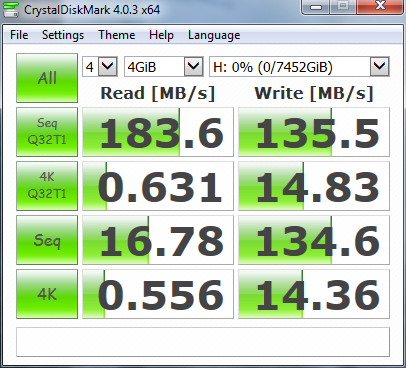Select the 134.6 Seq write result

pyautogui.click(x=314, y=240)
